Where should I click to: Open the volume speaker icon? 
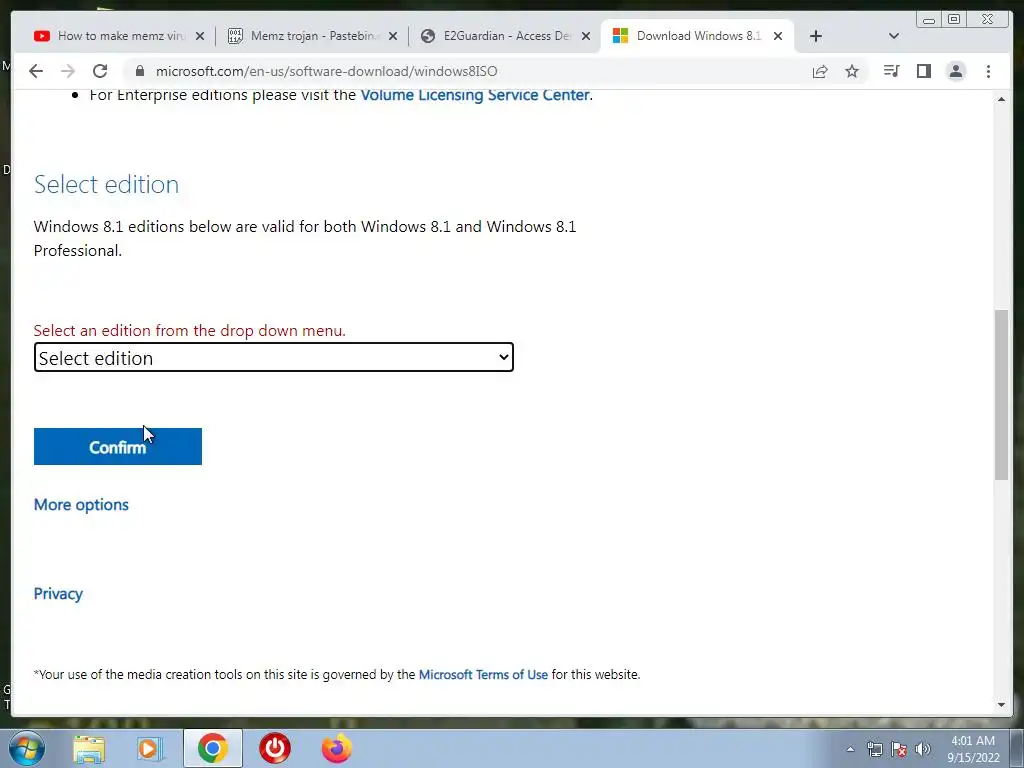point(923,749)
